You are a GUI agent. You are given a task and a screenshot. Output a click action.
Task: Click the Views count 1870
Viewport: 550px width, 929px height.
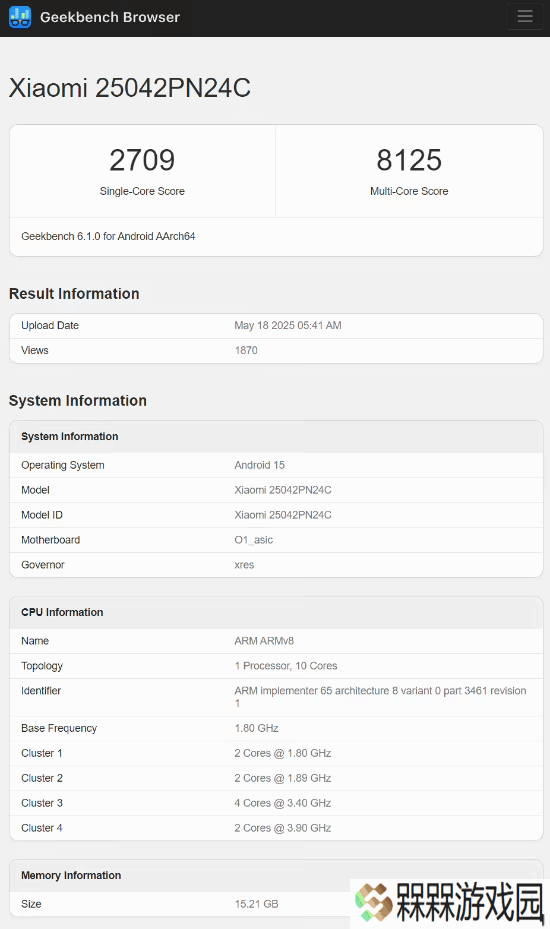click(246, 350)
